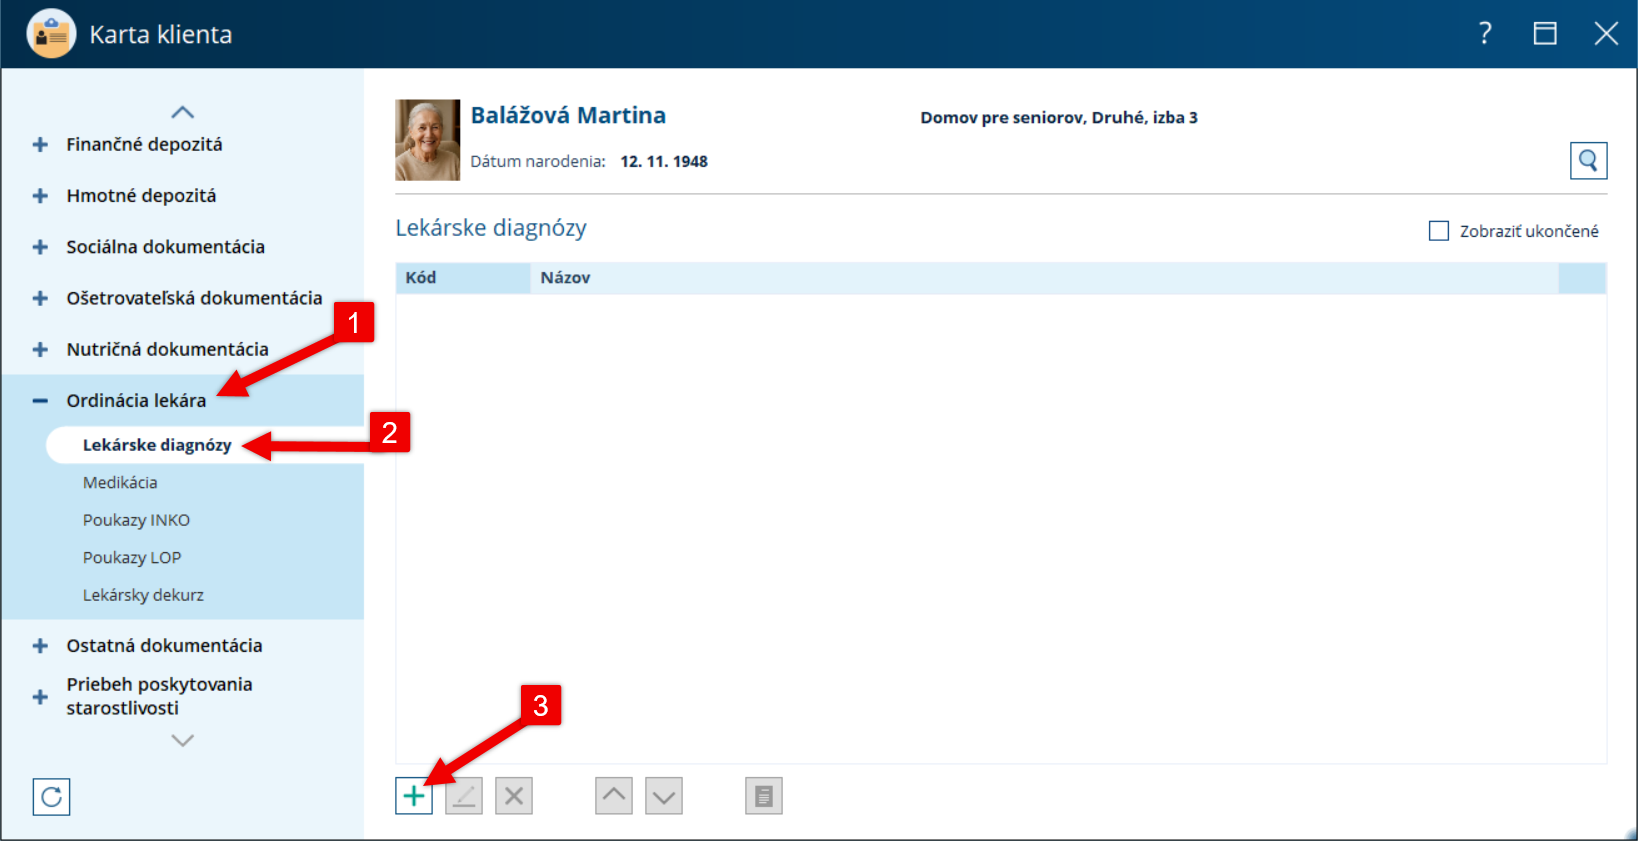Move diagnosis up with the up arrow button
This screenshot has width=1638, height=841.
pos(614,796)
